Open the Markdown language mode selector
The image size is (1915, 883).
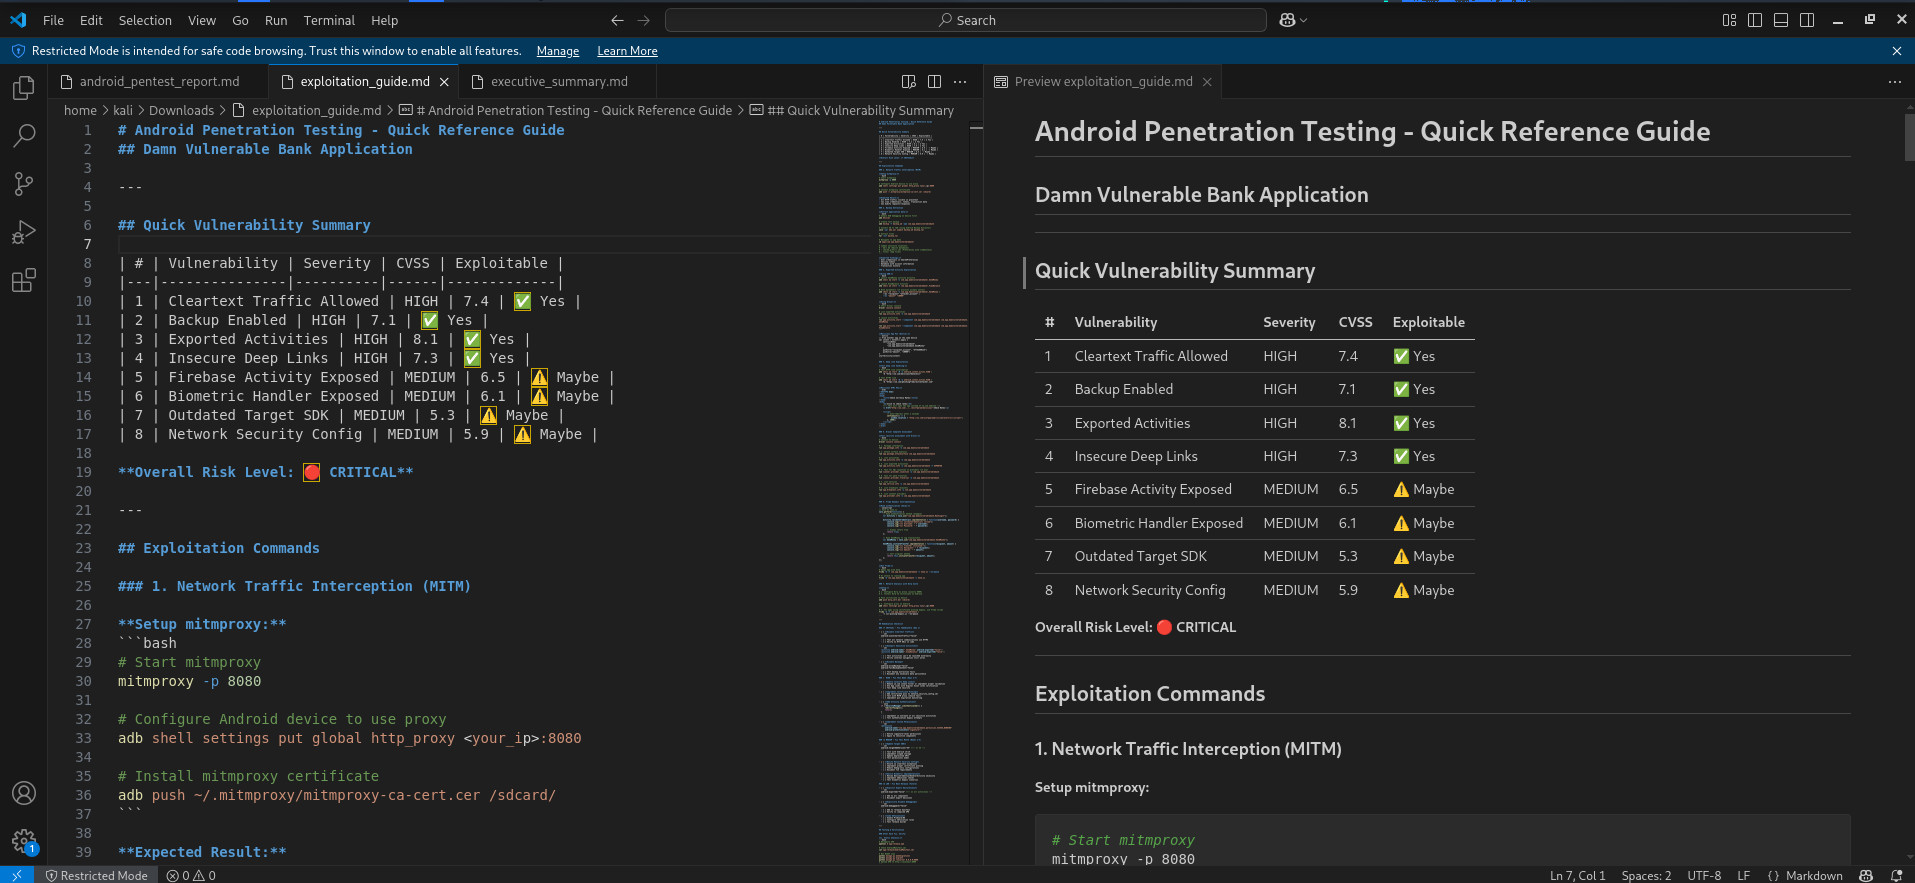(x=1813, y=875)
